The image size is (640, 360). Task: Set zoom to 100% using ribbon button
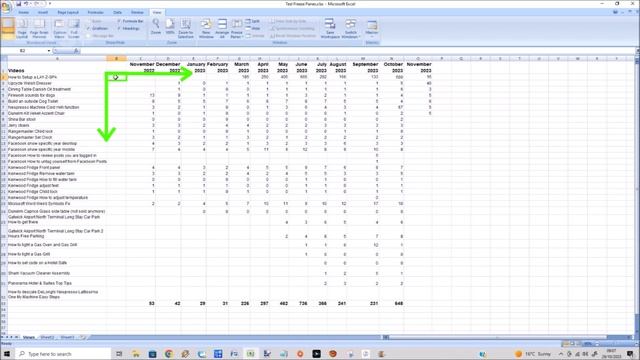pyautogui.click(x=170, y=27)
